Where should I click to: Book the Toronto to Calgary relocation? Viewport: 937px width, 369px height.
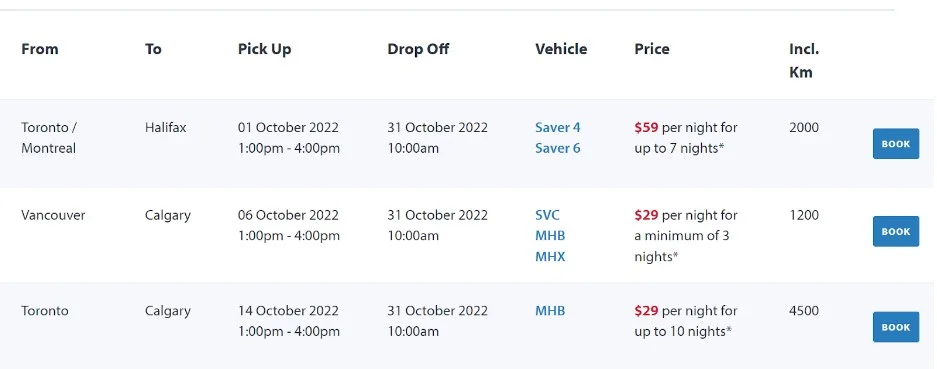896,327
